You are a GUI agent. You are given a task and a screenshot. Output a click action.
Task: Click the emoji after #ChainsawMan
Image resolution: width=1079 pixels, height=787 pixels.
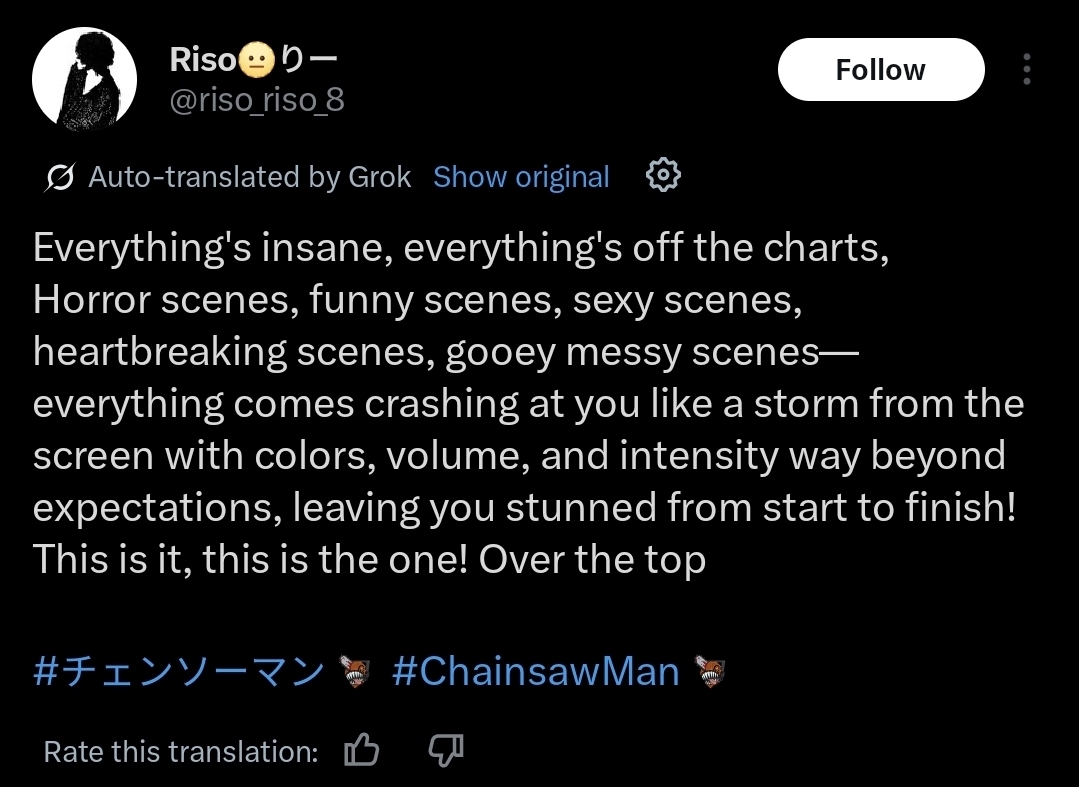(709, 673)
